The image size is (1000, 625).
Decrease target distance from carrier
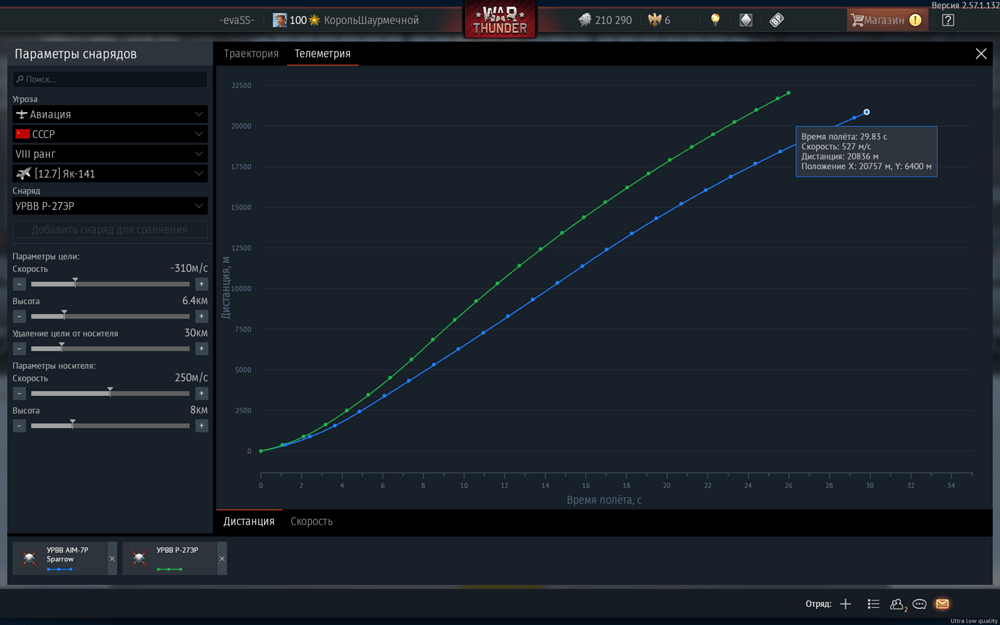(x=19, y=348)
